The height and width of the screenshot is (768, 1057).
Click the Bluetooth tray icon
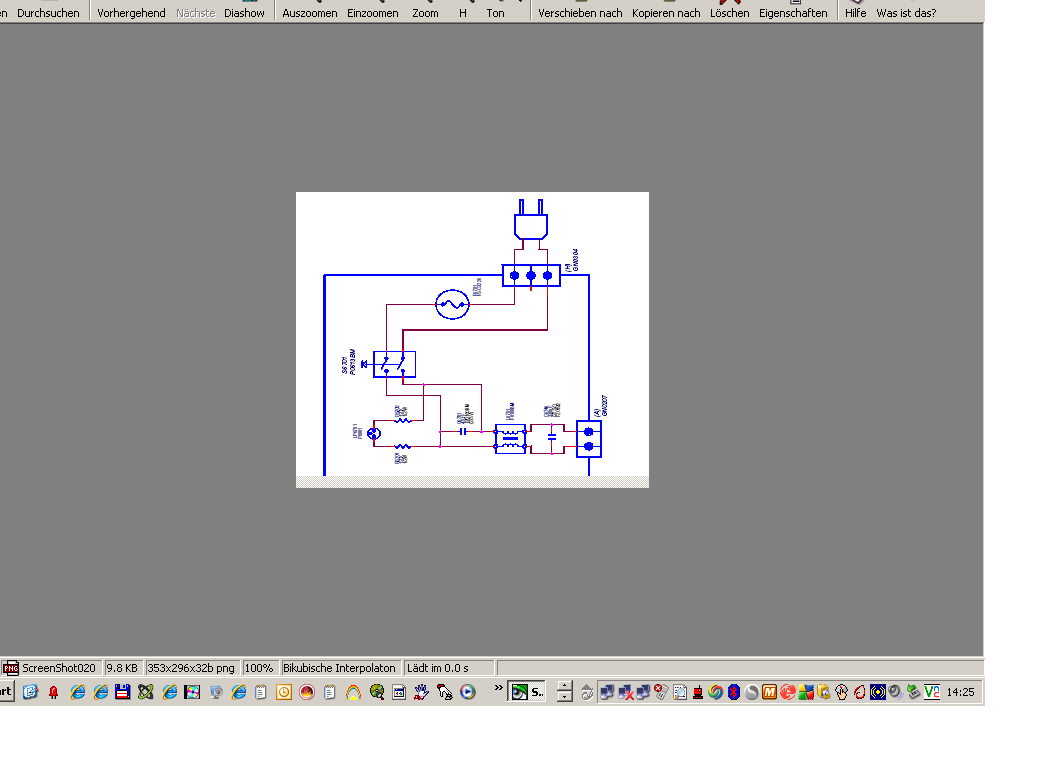point(734,692)
